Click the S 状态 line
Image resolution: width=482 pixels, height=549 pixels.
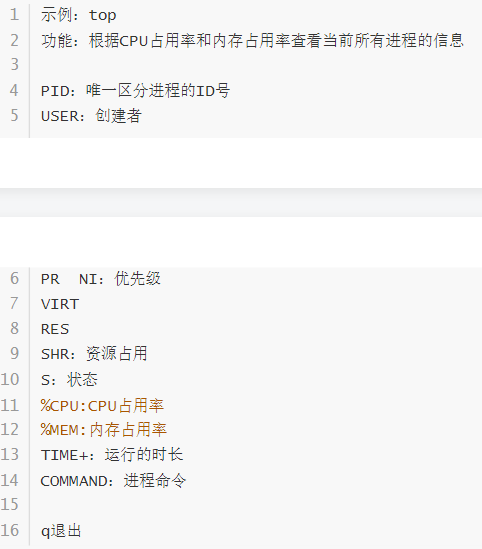tap(69, 380)
